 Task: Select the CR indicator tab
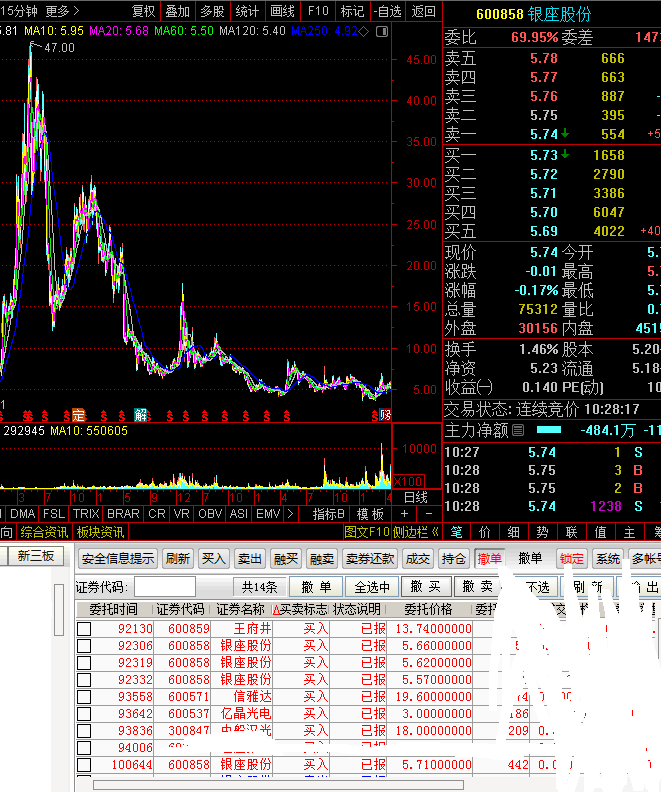(157, 514)
